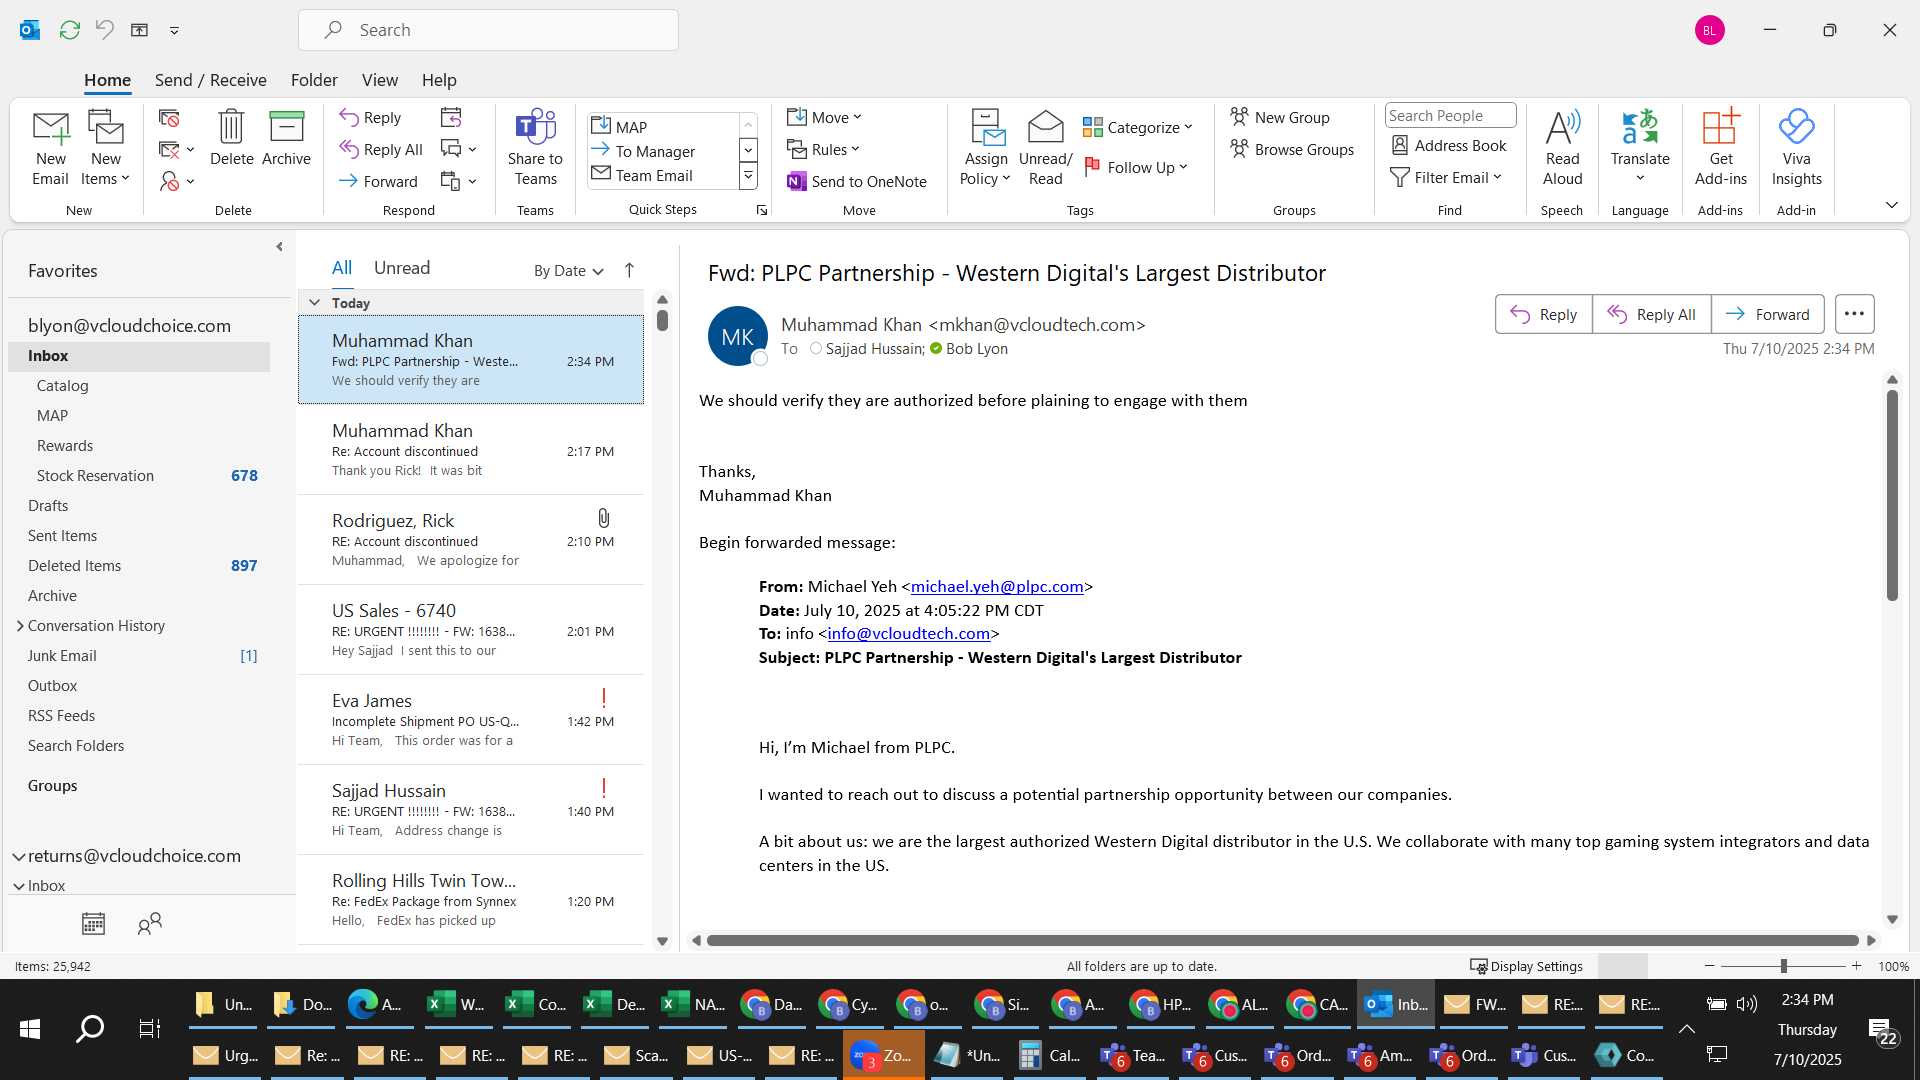This screenshot has width=1920, height=1080.
Task: Open the Move dropdown
Action: [x=824, y=117]
